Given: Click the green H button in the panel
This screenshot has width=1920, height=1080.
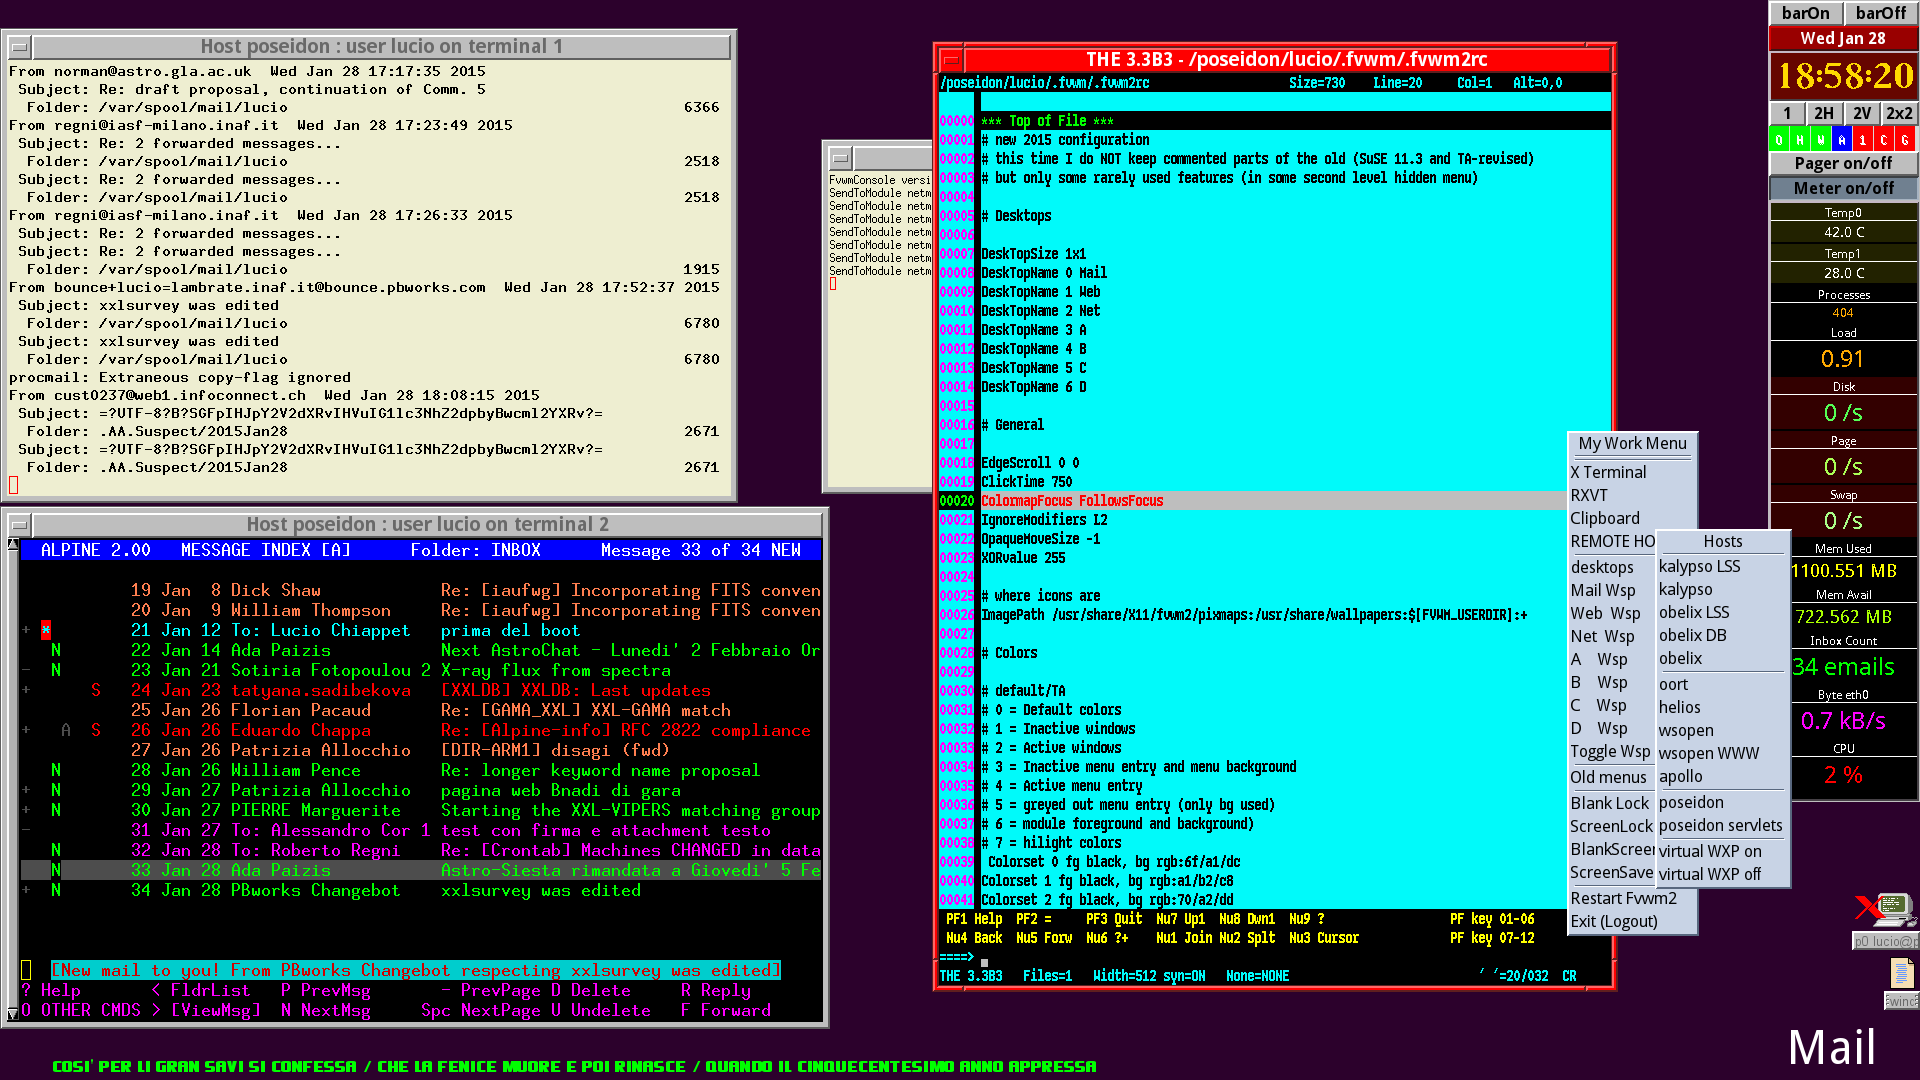Looking at the screenshot, I should tap(1800, 141).
